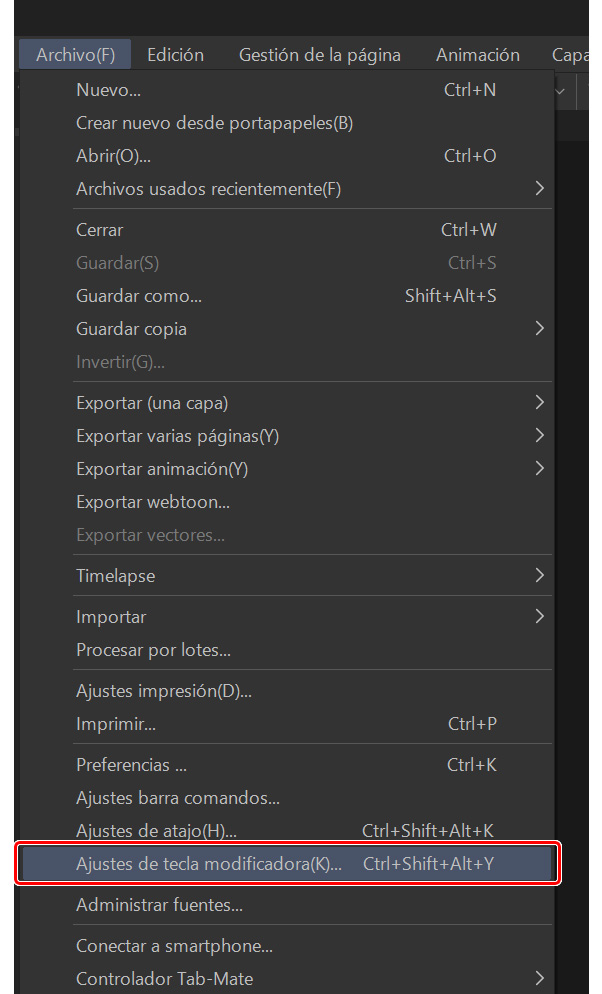Open Preferencias ... settings
This screenshot has height=994, width=602.
point(131,765)
